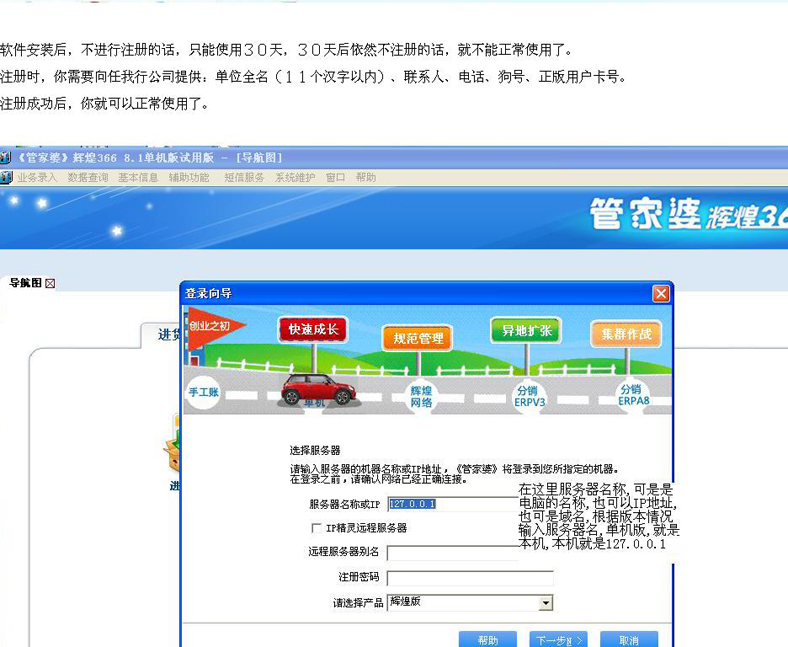Click the 异地扩张 green sign
Viewport: 788px width, 647px height.
coord(526,331)
